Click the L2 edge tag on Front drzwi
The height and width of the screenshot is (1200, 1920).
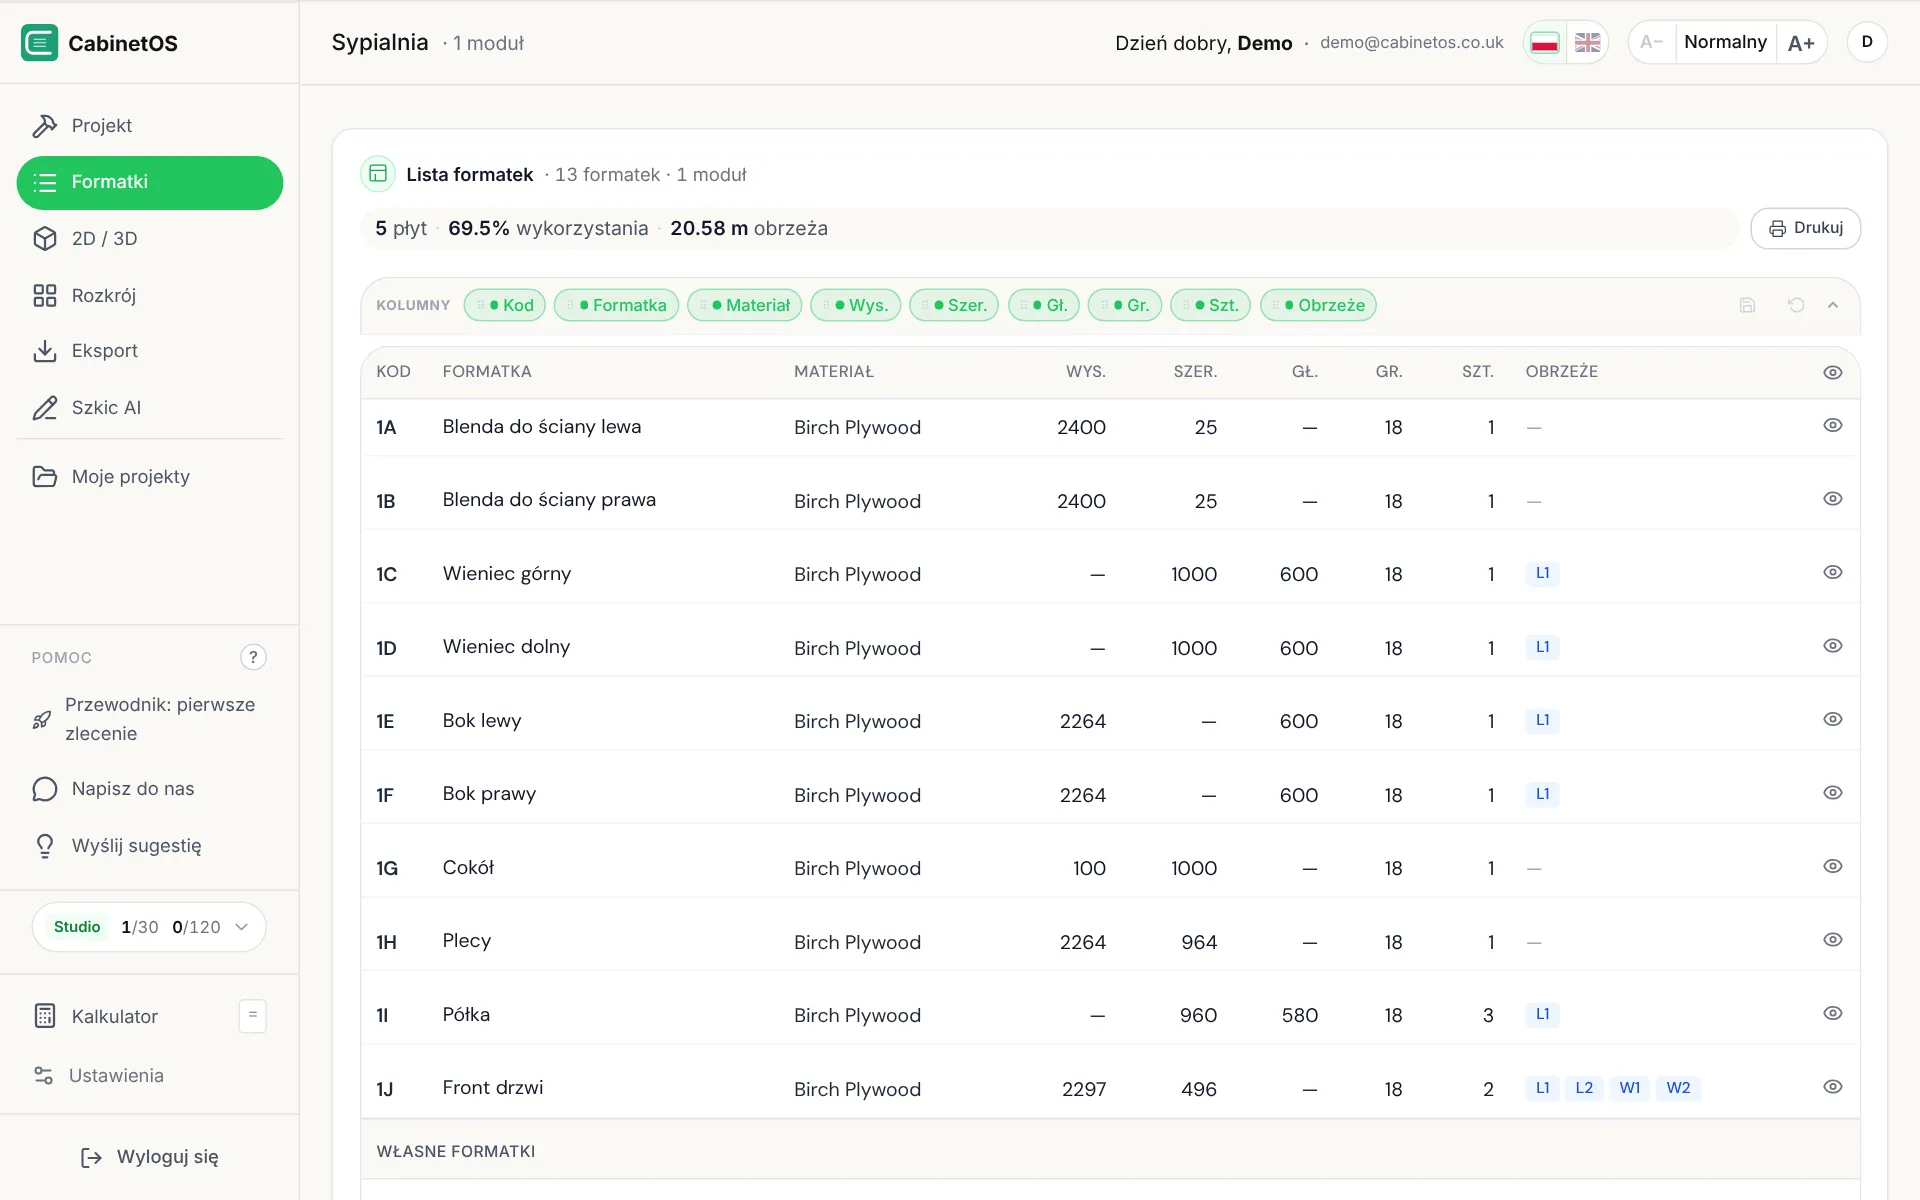[x=1584, y=1088]
